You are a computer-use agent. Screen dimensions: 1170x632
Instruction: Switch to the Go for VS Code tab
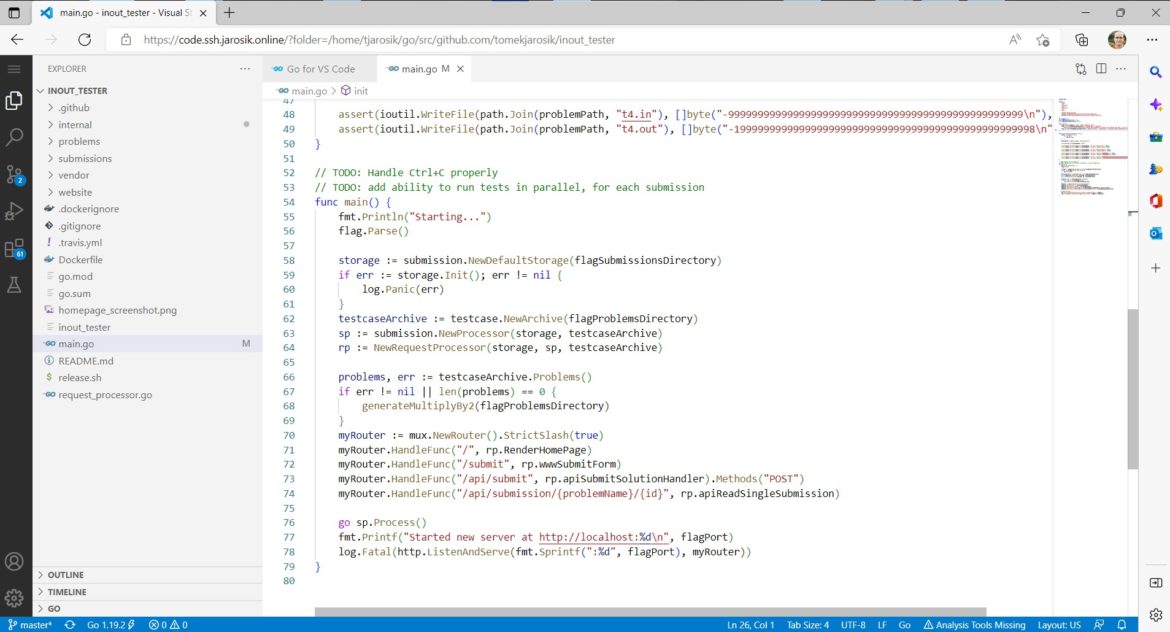(x=318, y=70)
